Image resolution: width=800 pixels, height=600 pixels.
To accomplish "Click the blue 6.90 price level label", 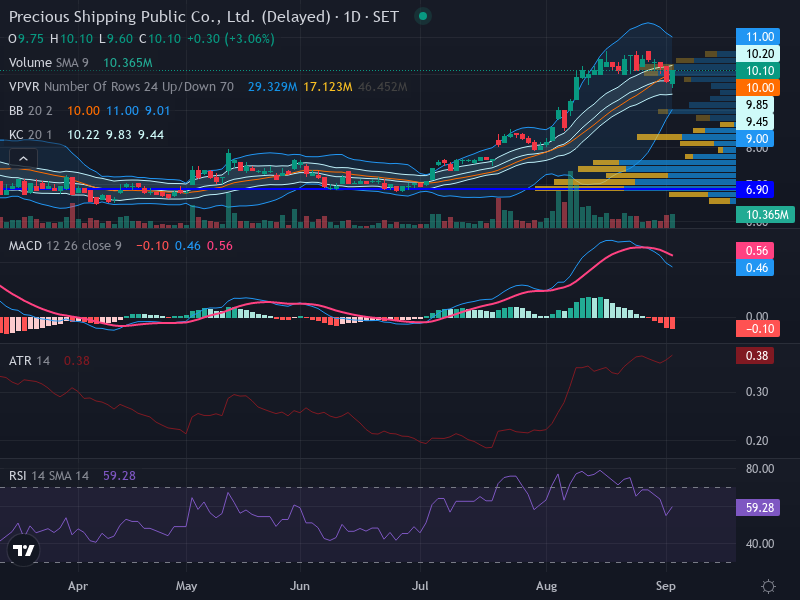I will [755, 189].
